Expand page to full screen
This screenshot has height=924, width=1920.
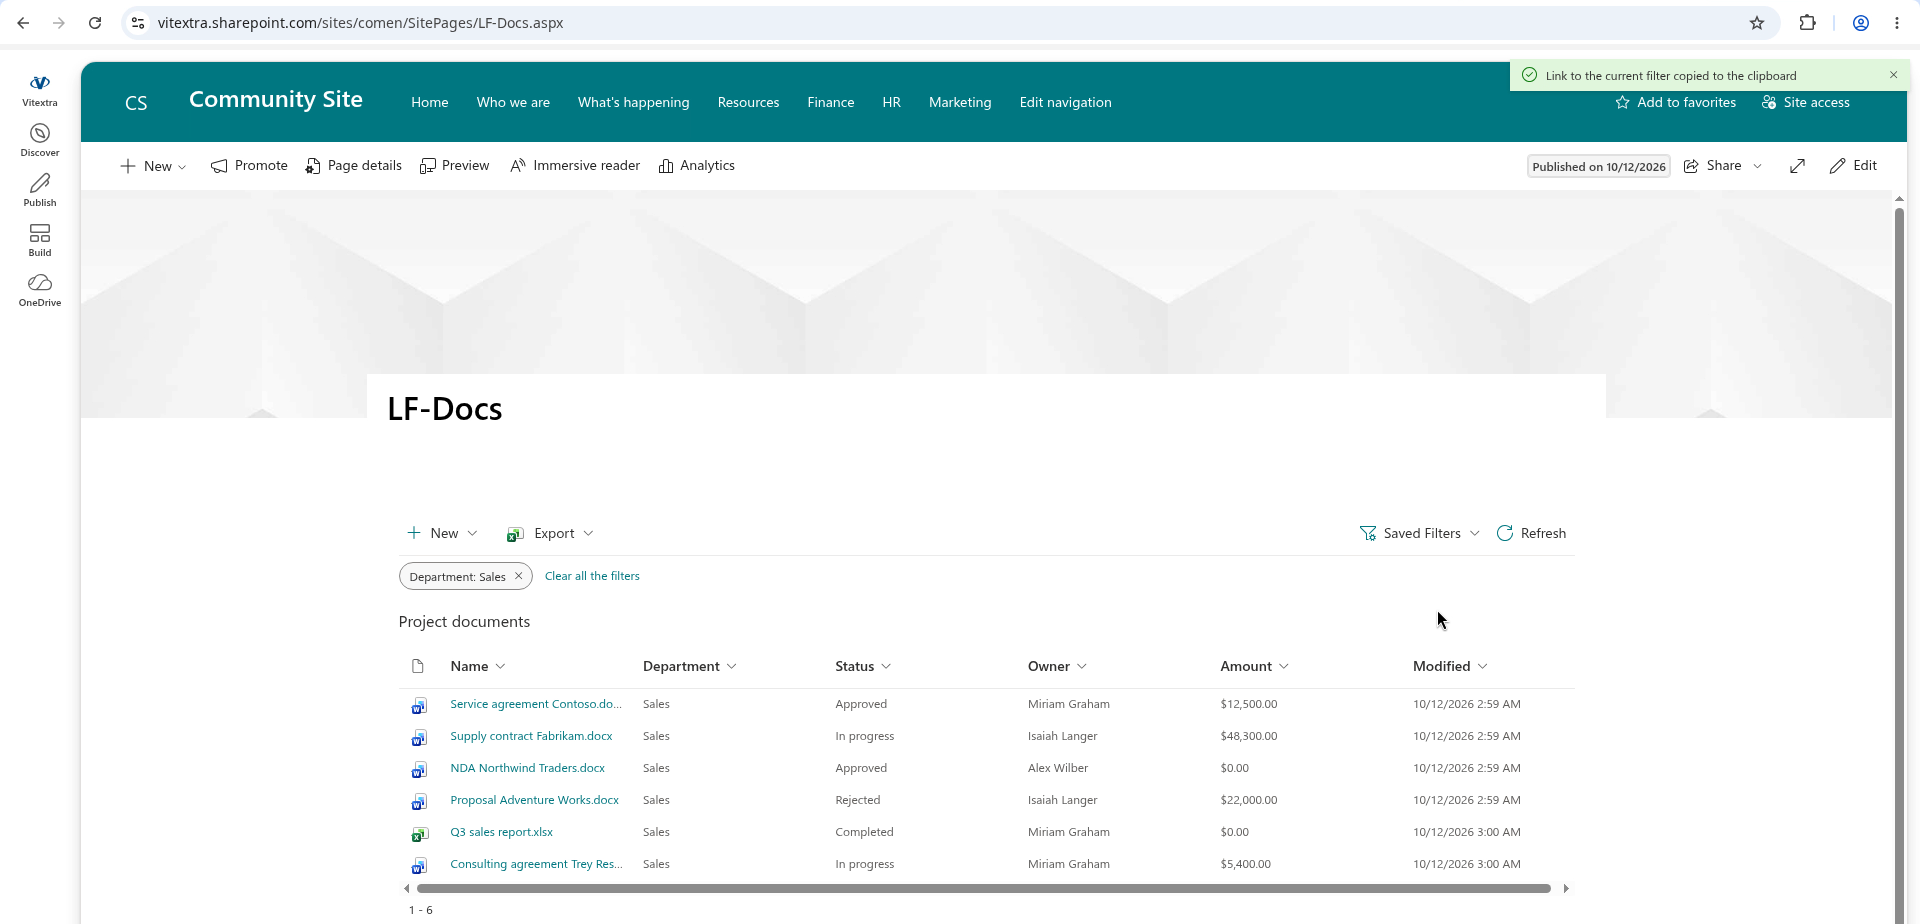(x=1797, y=166)
